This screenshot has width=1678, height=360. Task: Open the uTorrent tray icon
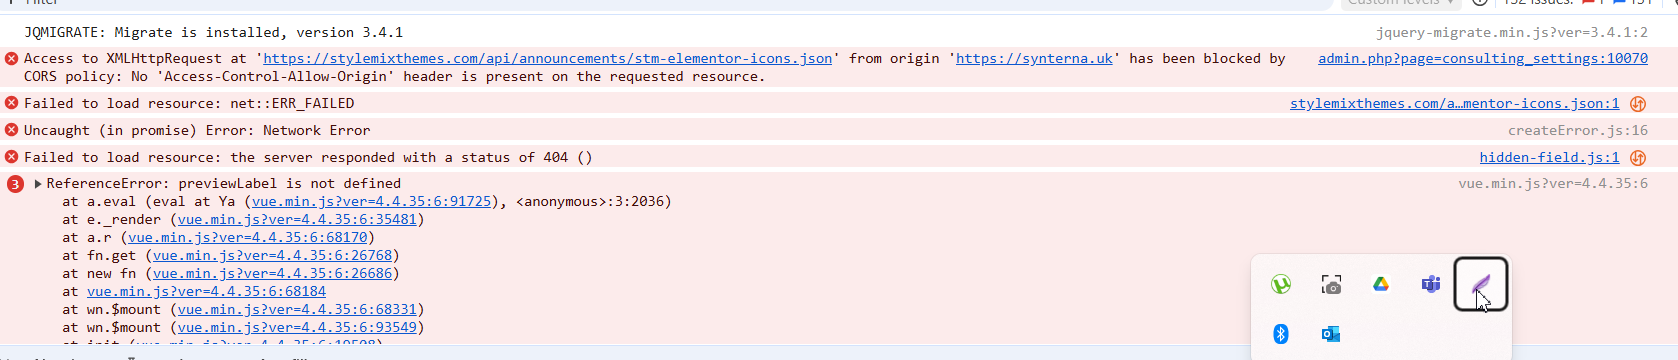point(1281,285)
